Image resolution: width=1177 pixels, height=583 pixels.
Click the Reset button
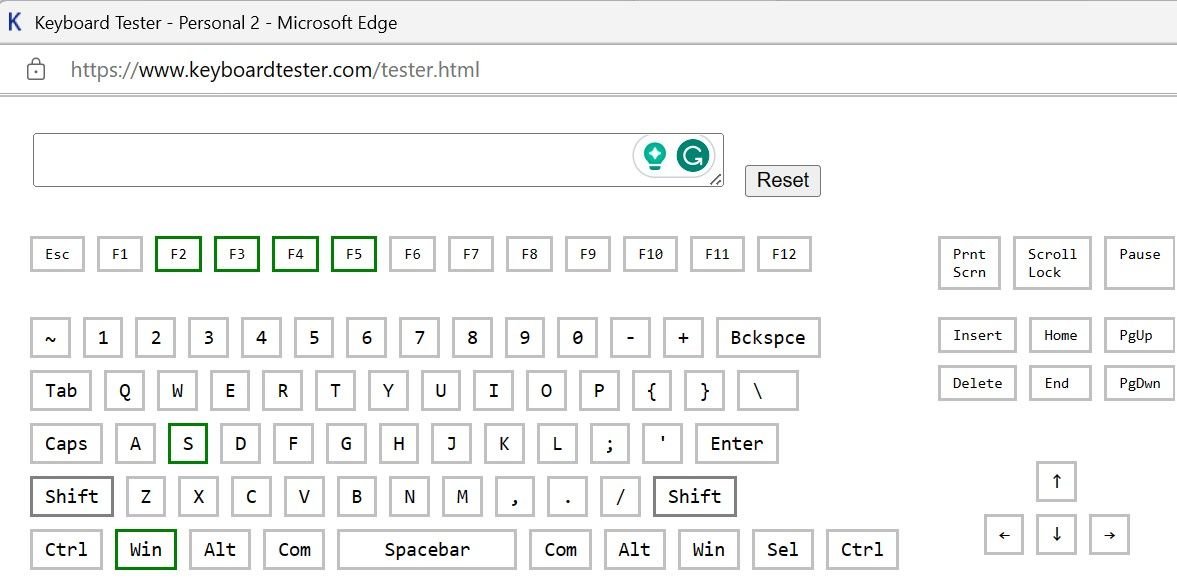point(782,180)
